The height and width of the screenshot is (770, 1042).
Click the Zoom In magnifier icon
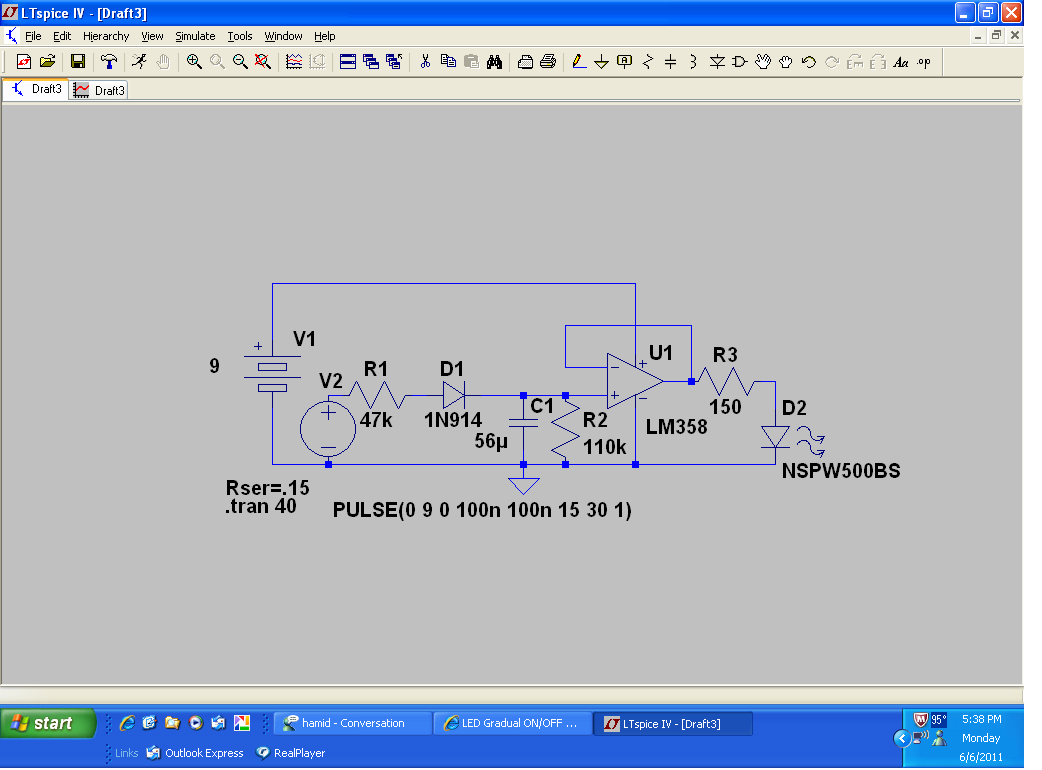(194, 62)
